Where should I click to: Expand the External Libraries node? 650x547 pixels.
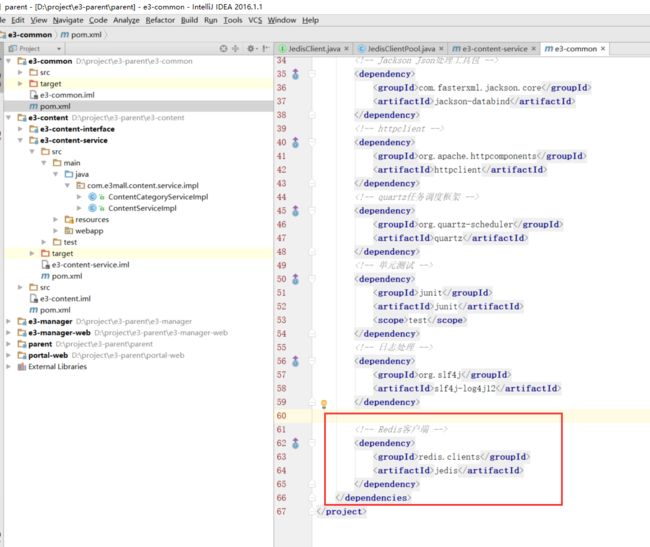coord(8,367)
